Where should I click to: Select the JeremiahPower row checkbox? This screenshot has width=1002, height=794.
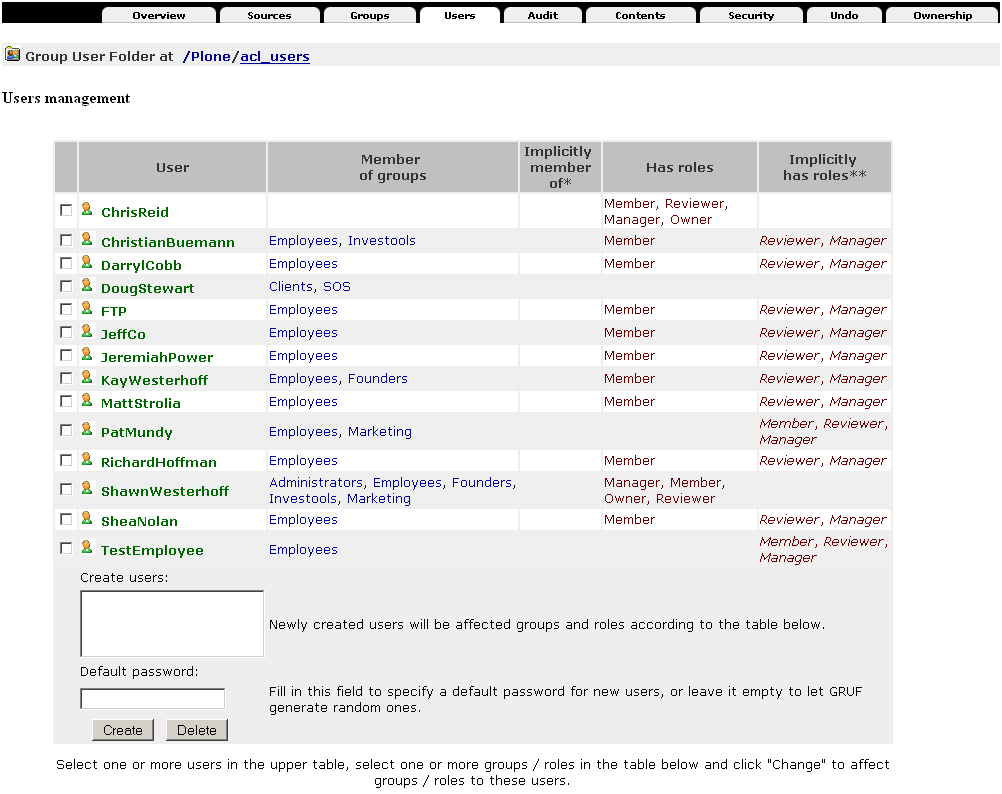pos(66,356)
